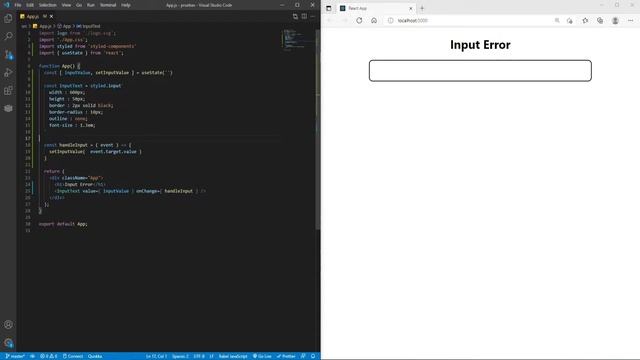The image size is (640, 360).
Task: Open the Manage gear menu in VS Code
Action: coord(8,343)
